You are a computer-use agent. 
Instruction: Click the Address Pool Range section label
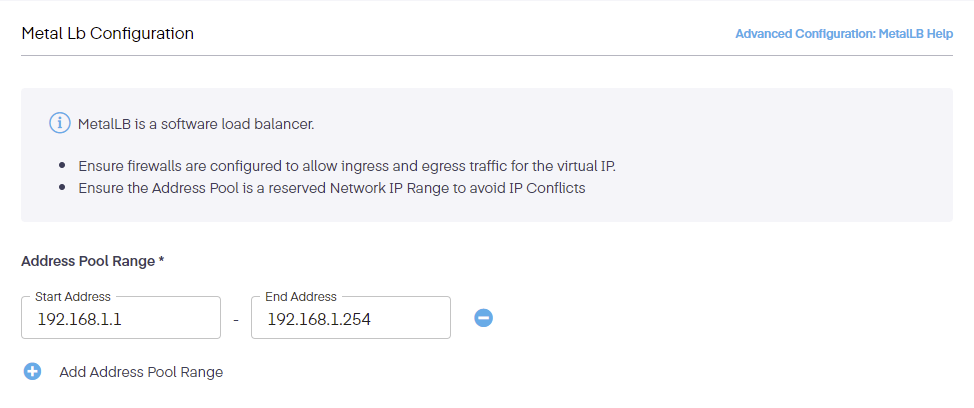pyautogui.click(x=87, y=261)
